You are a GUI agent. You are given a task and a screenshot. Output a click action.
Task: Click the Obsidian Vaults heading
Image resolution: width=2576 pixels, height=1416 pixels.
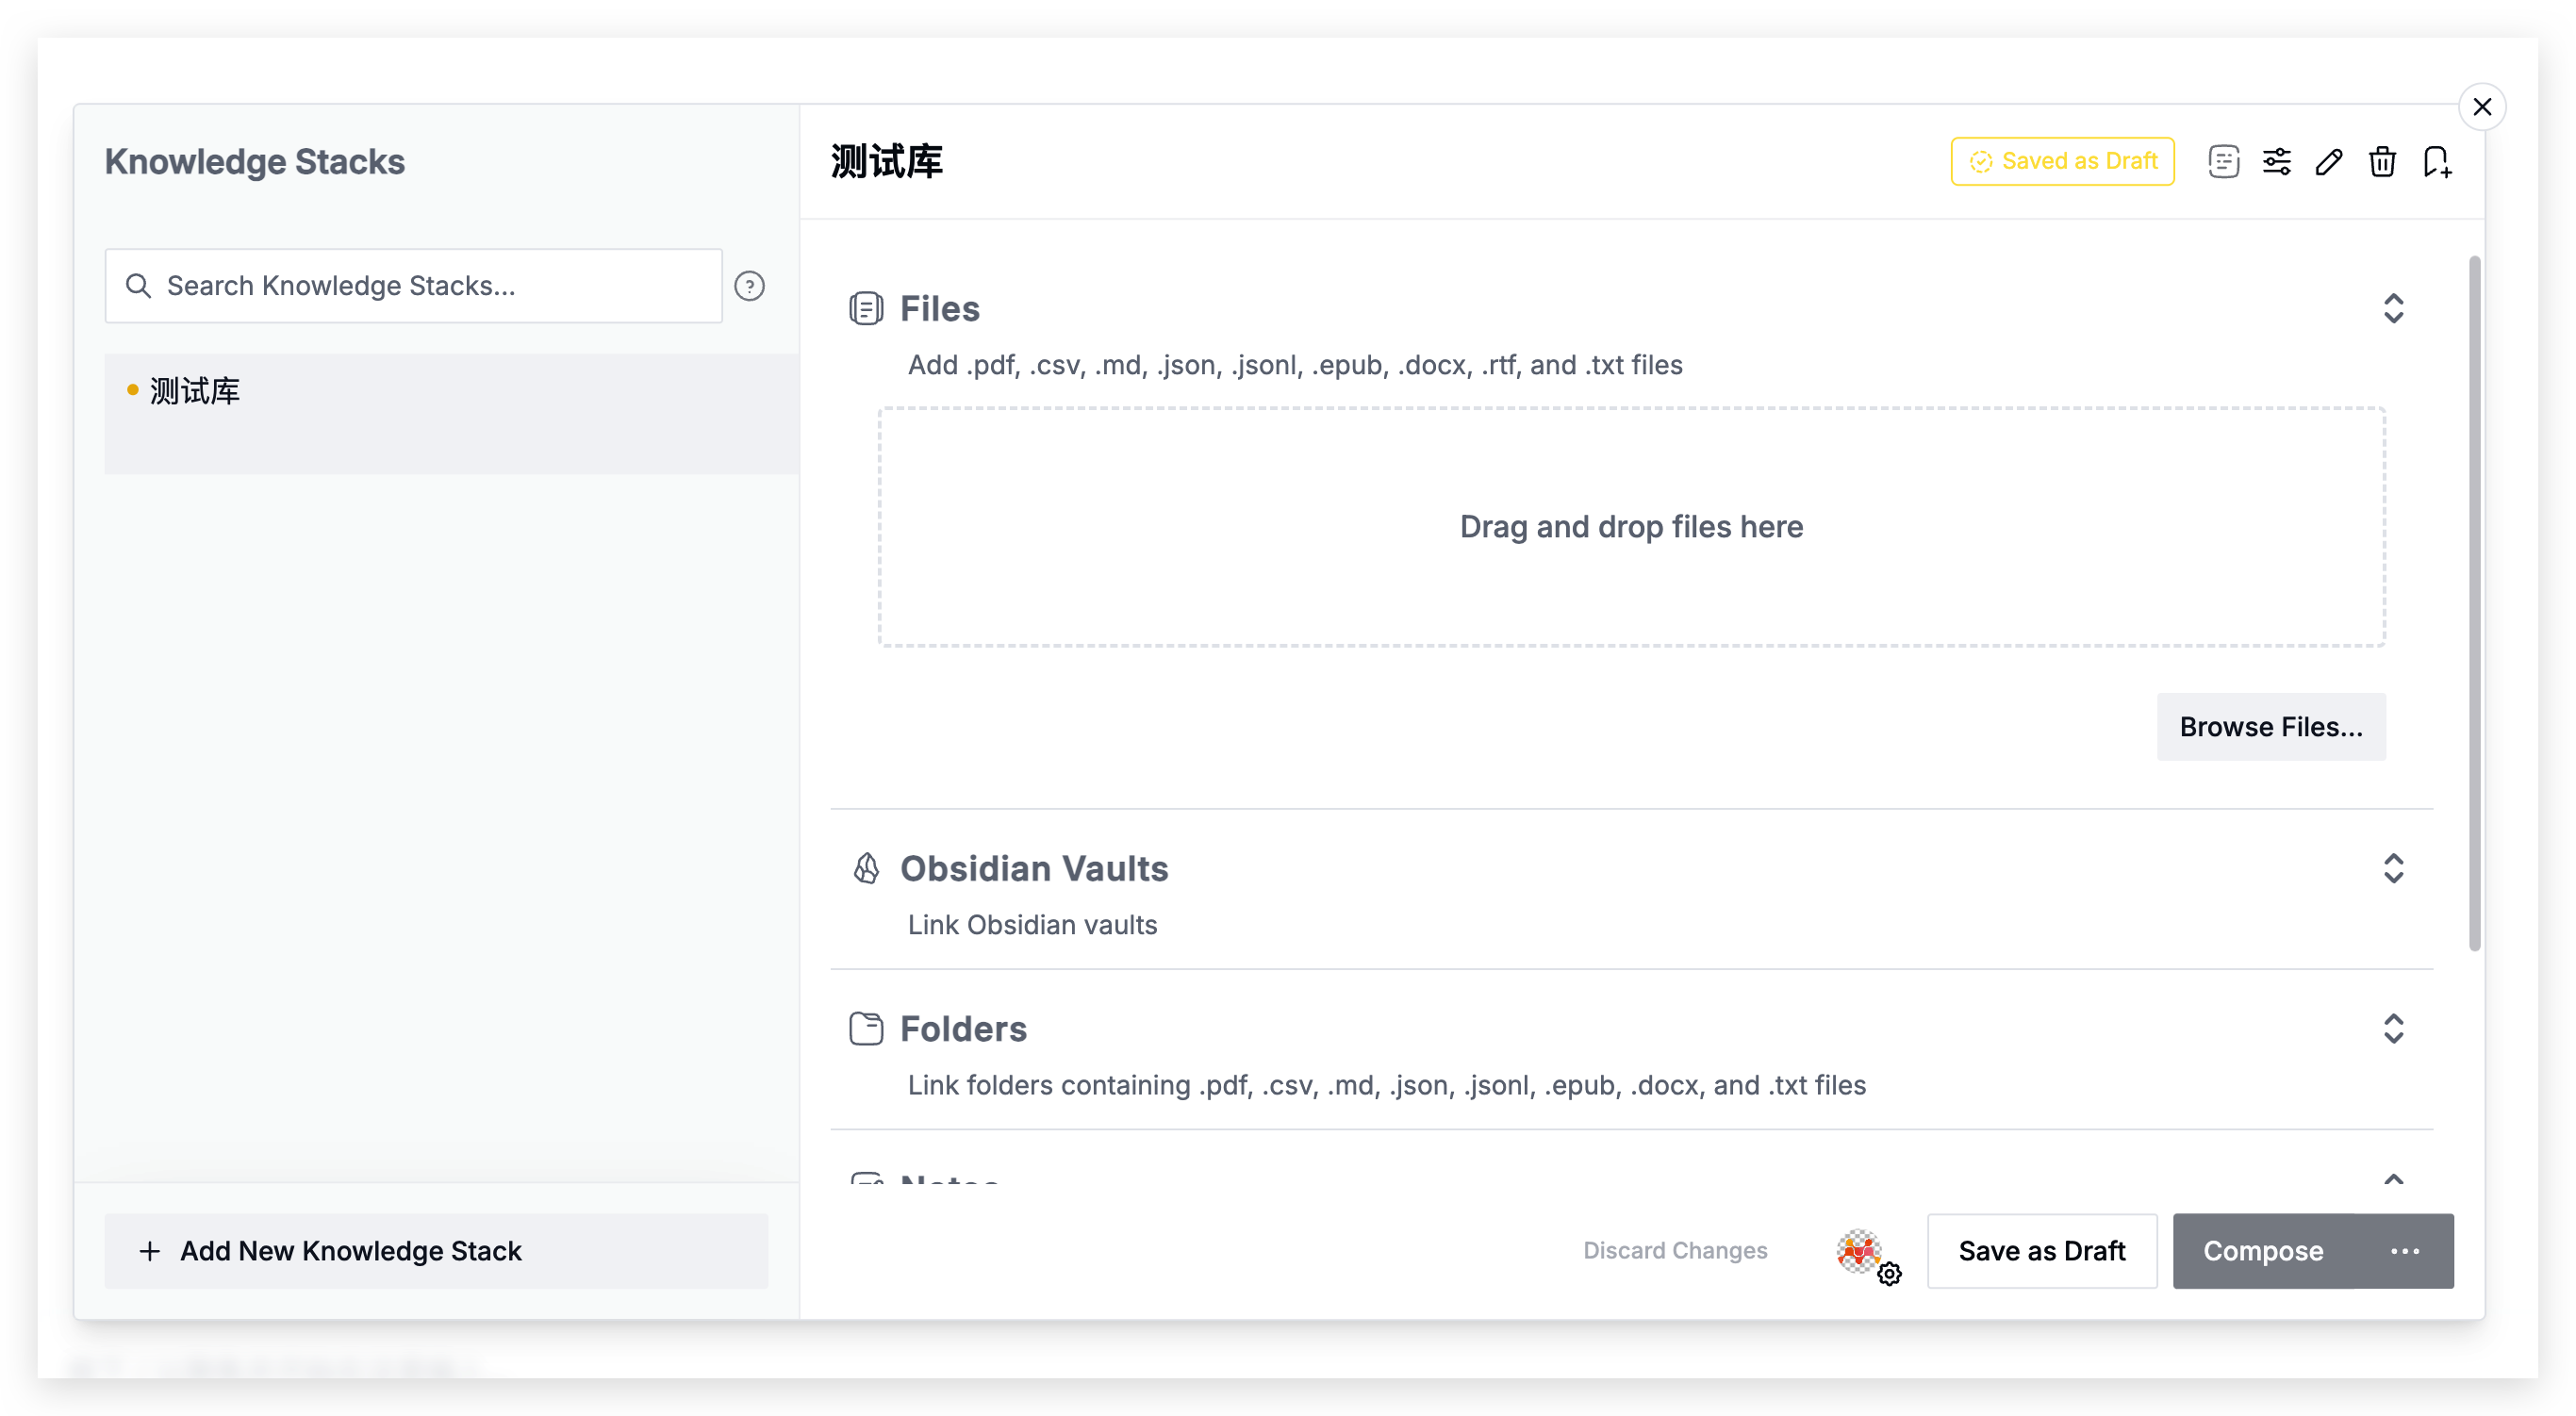(x=1034, y=868)
